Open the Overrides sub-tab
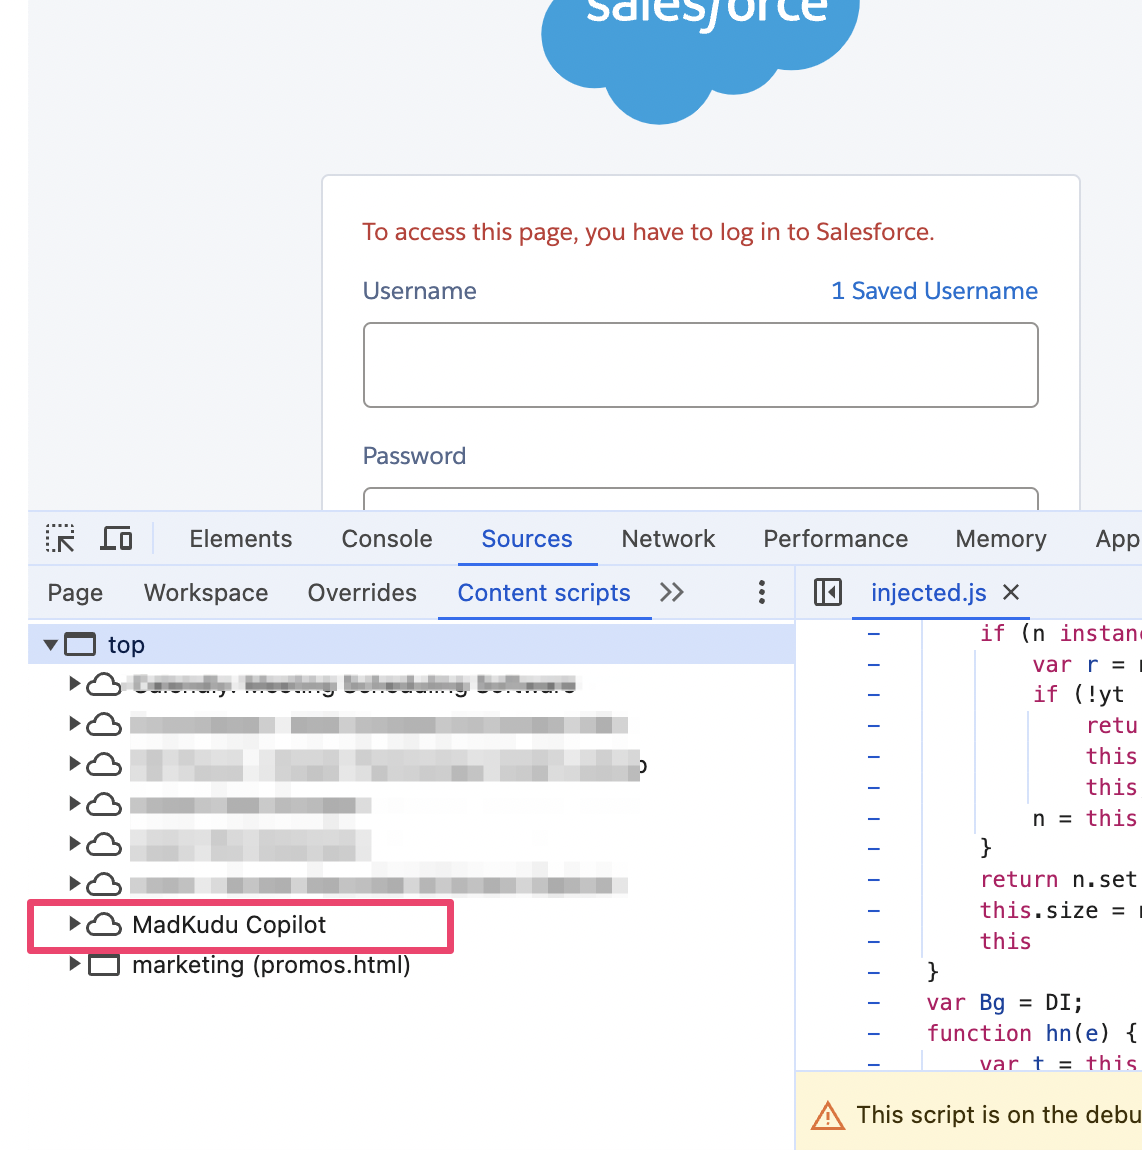This screenshot has height=1150, width=1142. [x=362, y=593]
